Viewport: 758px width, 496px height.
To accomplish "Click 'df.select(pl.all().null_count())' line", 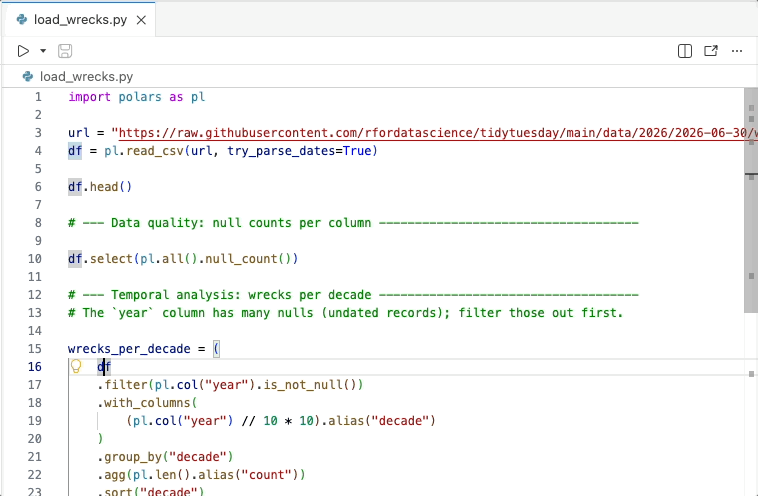I will pyautogui.click(x=183, y=259).
